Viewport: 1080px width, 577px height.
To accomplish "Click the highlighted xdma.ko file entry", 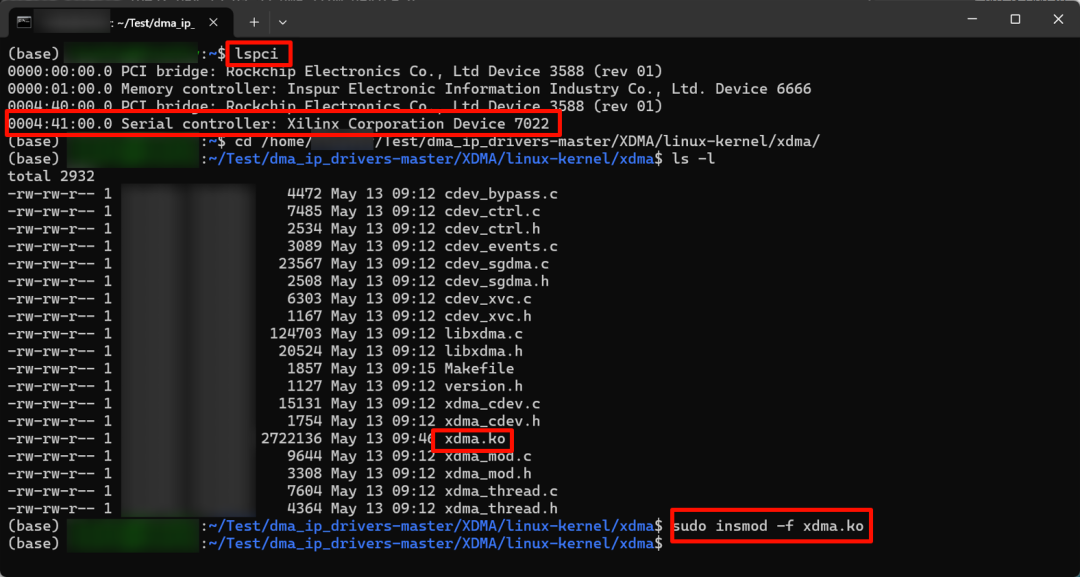I will [473, 440].
